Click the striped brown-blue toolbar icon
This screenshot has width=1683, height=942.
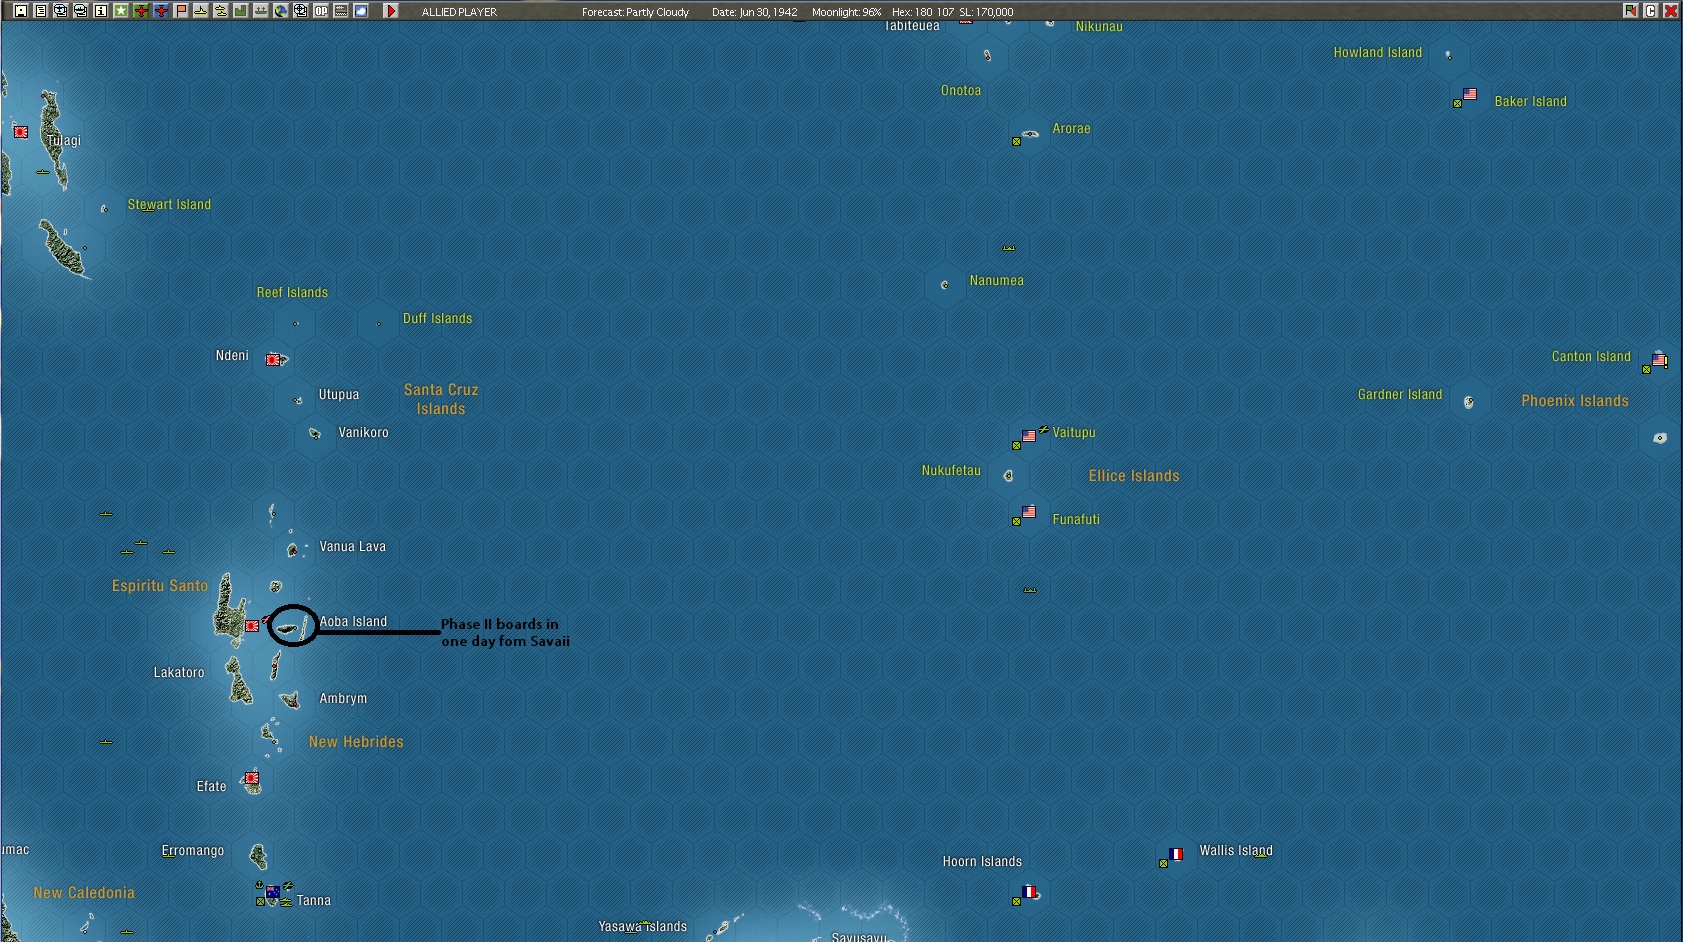pos(341,11)
